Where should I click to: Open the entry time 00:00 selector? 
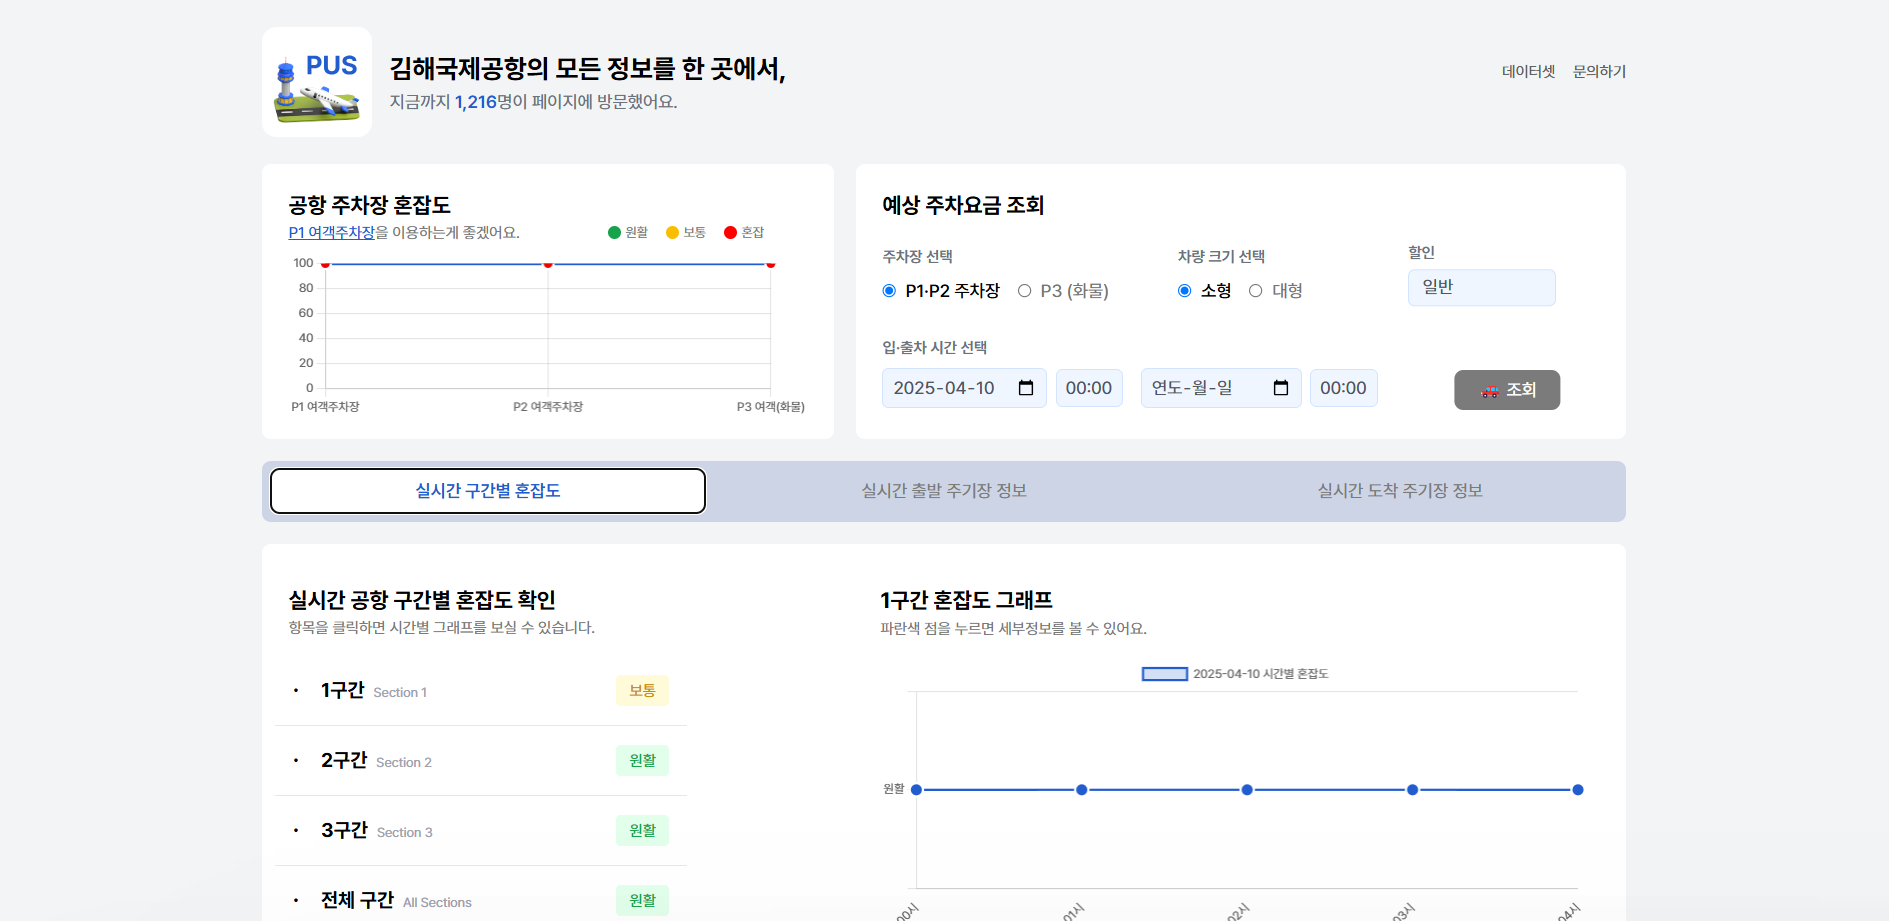pyautogui.click(x=1089, y=388)
